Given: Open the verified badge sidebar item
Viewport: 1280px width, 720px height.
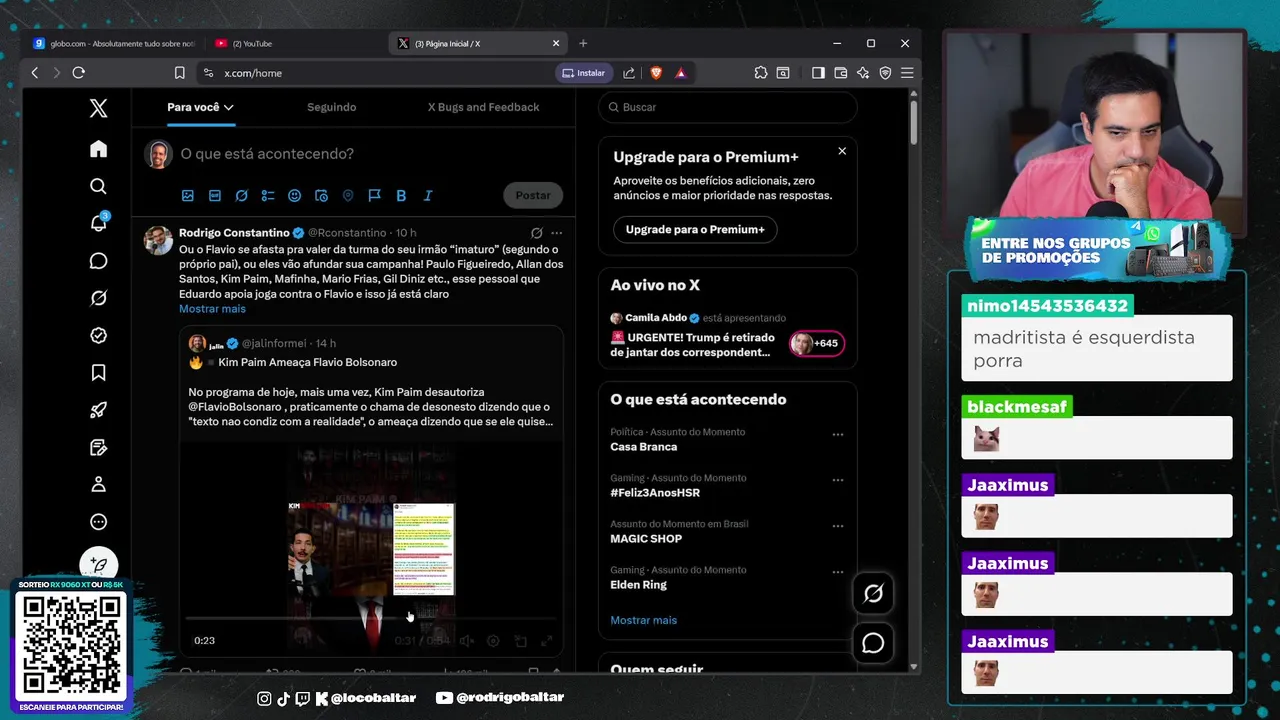Looking at the screenshot, I should 98,335.
